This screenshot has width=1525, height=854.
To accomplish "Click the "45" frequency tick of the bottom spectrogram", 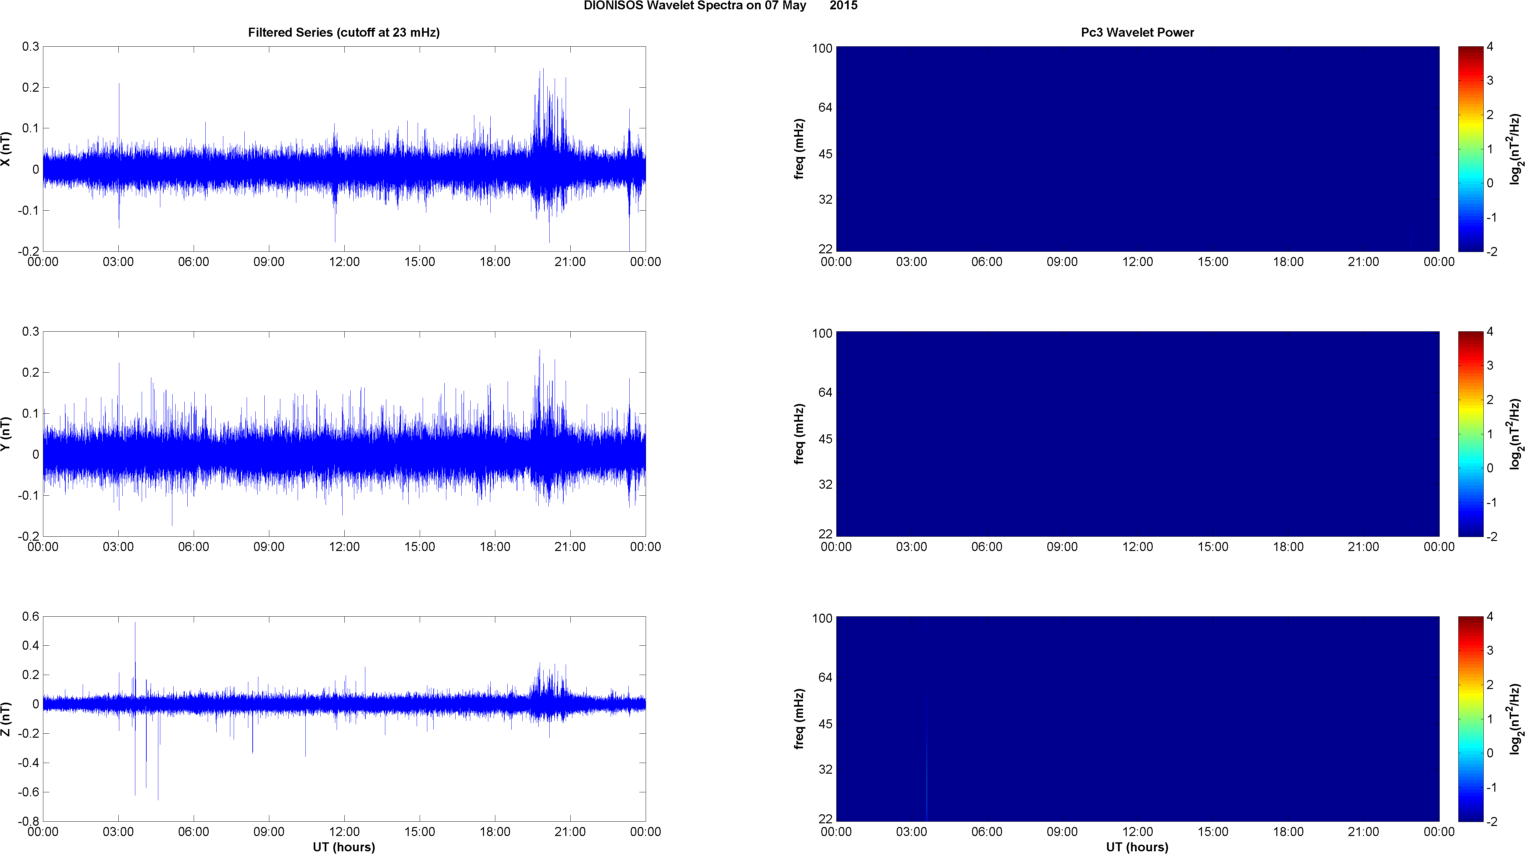I will (825, 724).
